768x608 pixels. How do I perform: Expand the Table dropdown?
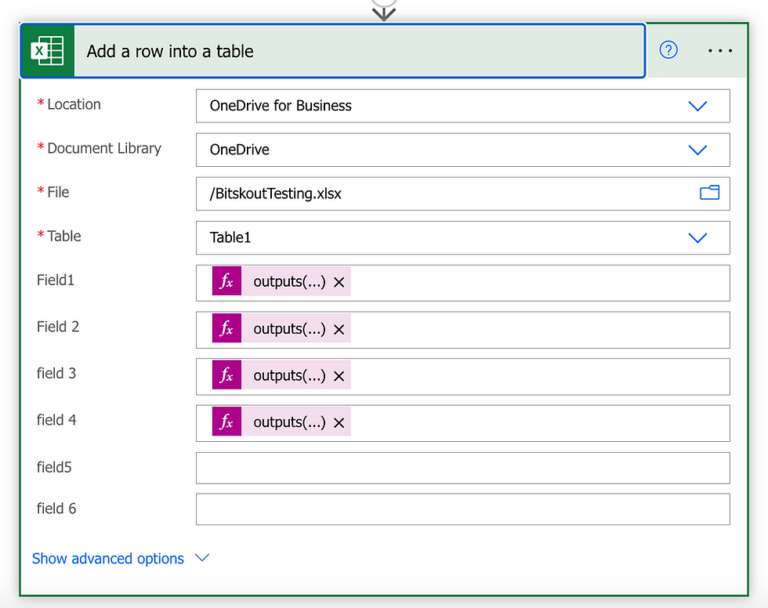(697, 238)
